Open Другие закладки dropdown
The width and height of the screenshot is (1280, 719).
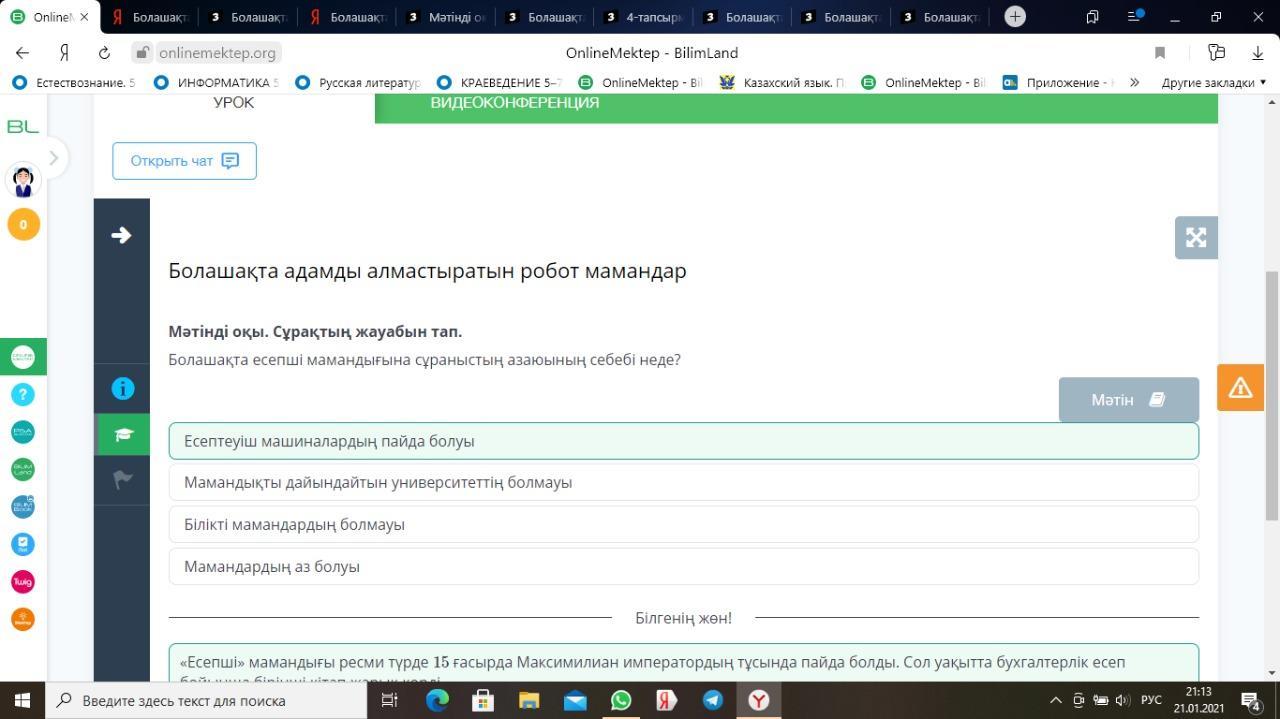[x=1214, y=82]
